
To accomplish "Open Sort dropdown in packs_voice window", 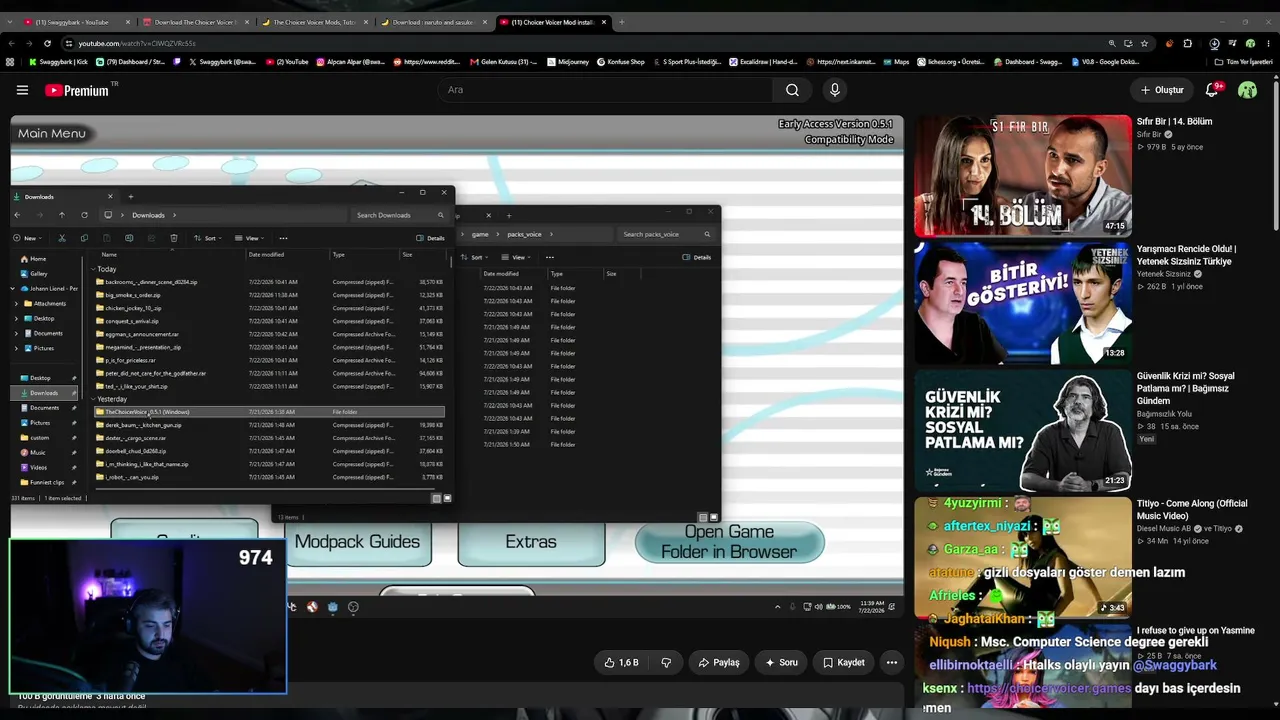I will click(474, 257).
